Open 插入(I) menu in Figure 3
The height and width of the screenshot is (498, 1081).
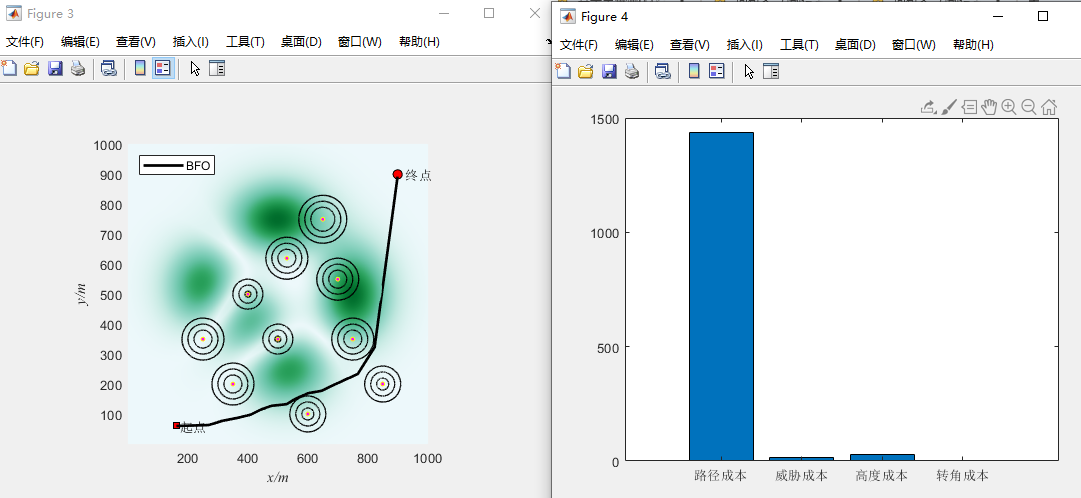[190, 42]
